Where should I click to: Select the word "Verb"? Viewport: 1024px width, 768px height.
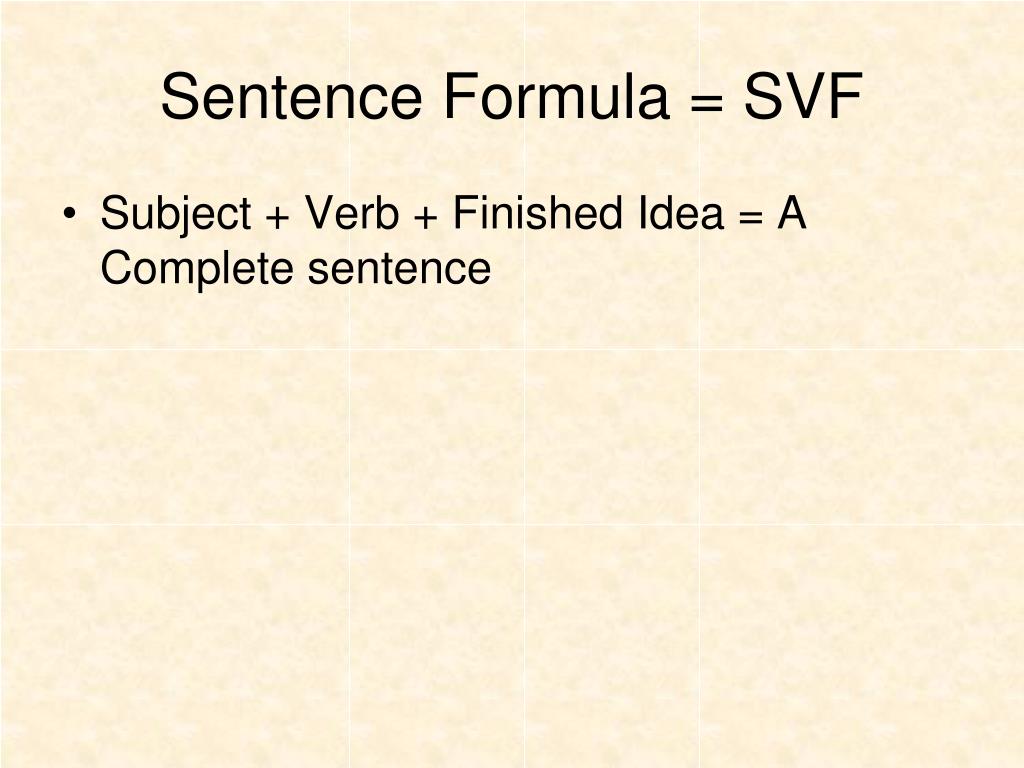point(351,212)
